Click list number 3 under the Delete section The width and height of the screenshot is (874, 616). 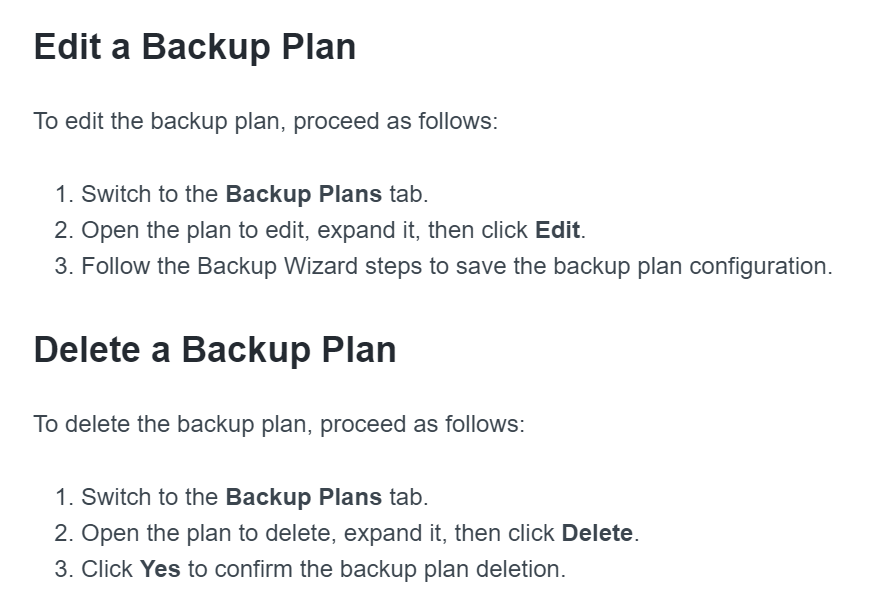coord(63,569)
